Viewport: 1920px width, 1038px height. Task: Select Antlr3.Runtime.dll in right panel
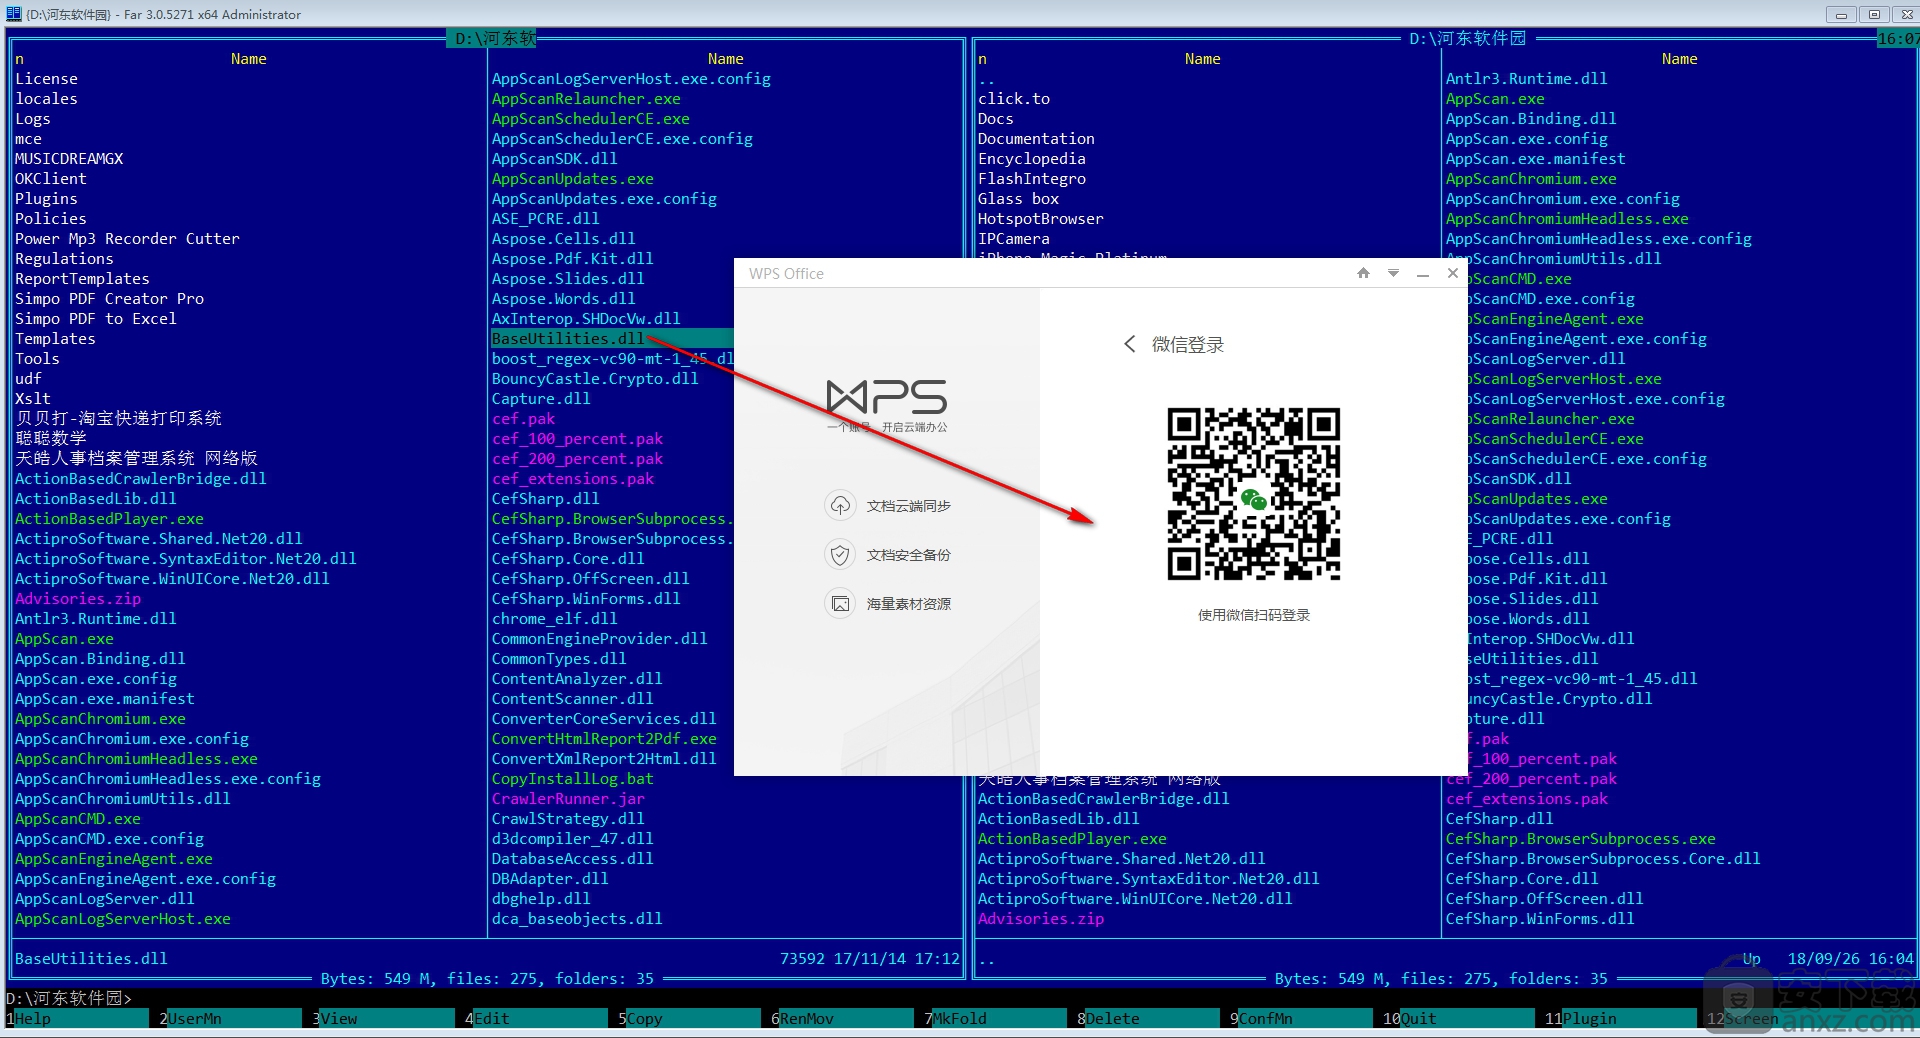[x=1526, y=78]
